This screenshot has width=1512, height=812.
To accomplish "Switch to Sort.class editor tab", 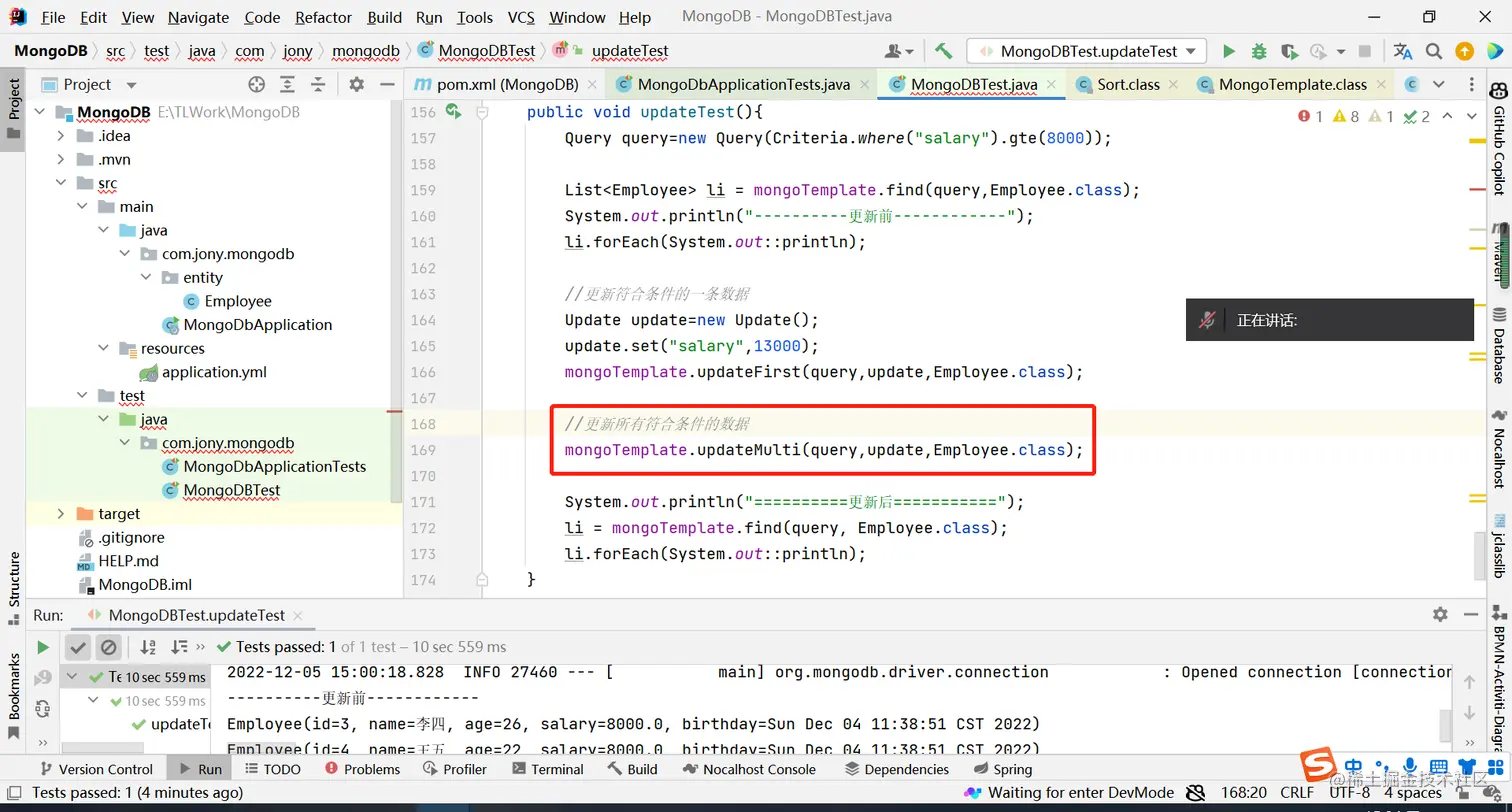I will coord(1128,85).
